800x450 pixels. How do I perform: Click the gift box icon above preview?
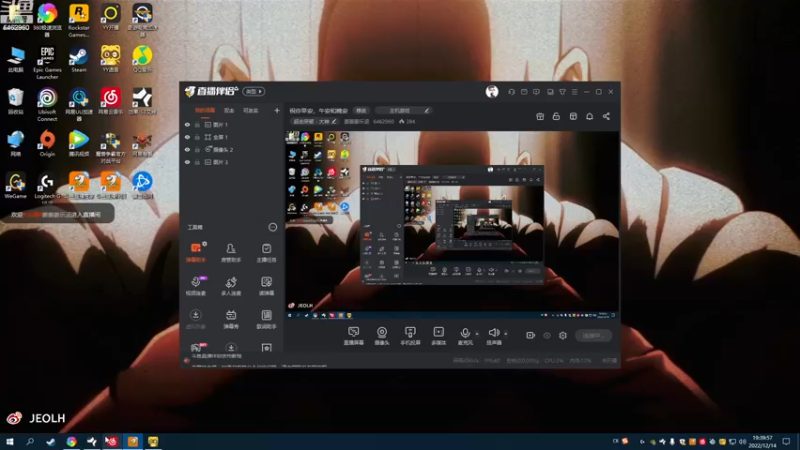540,116
